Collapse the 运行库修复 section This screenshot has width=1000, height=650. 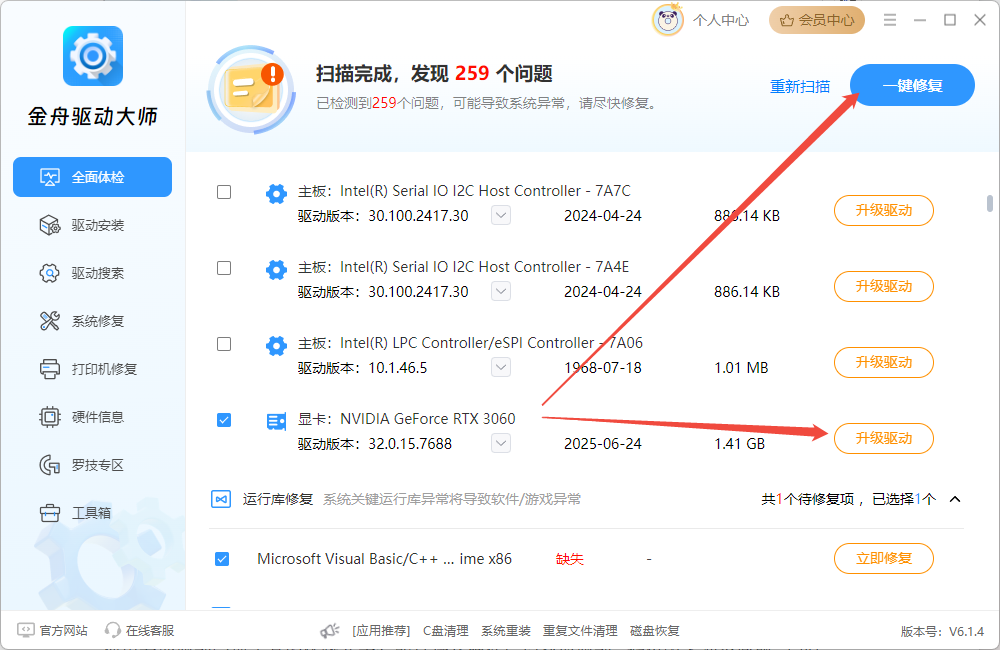954,498
